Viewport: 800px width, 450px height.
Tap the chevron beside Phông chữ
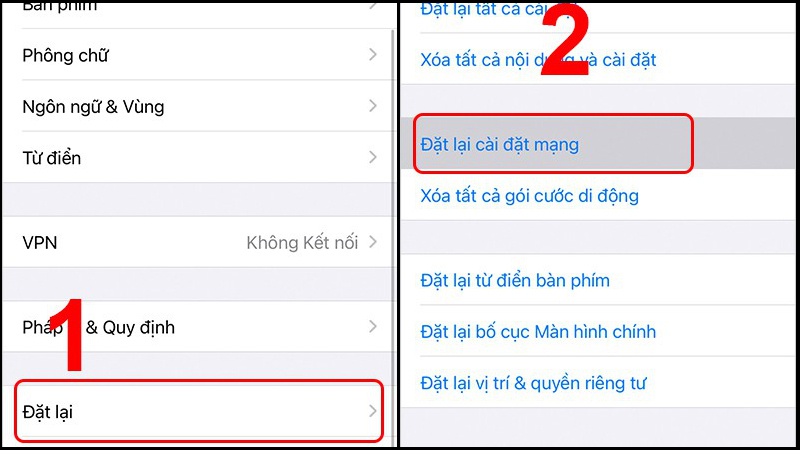(x=373, y=55)
